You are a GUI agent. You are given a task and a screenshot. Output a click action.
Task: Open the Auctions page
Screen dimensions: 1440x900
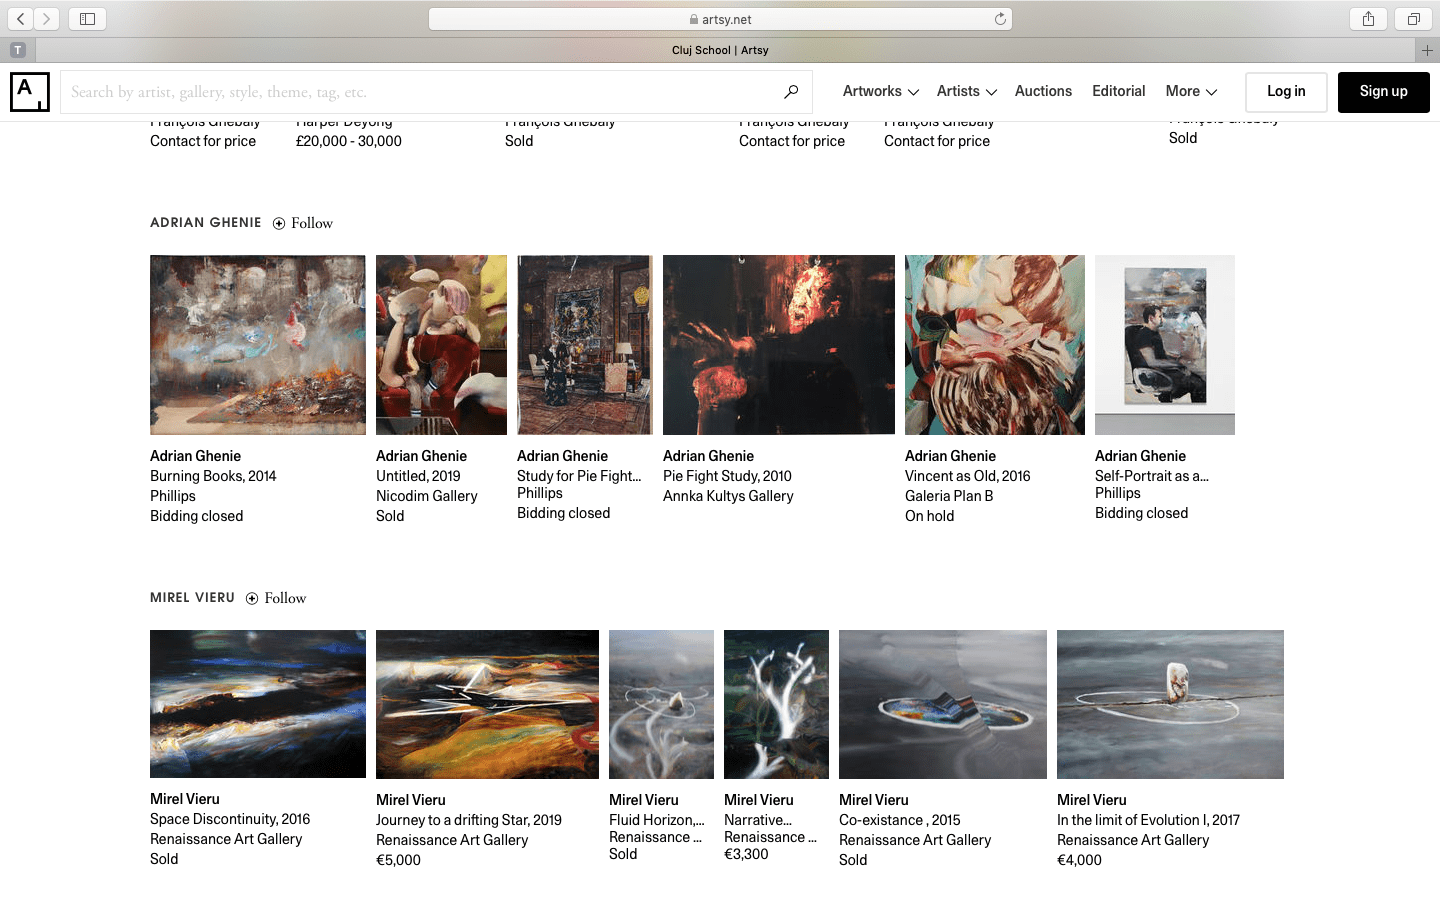click(x=1043, y=91)
